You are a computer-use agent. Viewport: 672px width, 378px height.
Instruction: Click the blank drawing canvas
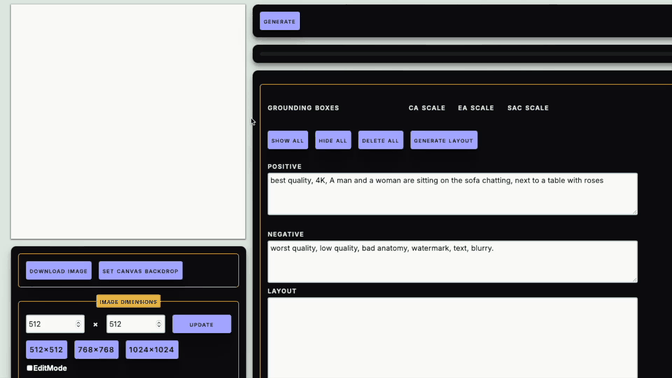click(128, 122)
